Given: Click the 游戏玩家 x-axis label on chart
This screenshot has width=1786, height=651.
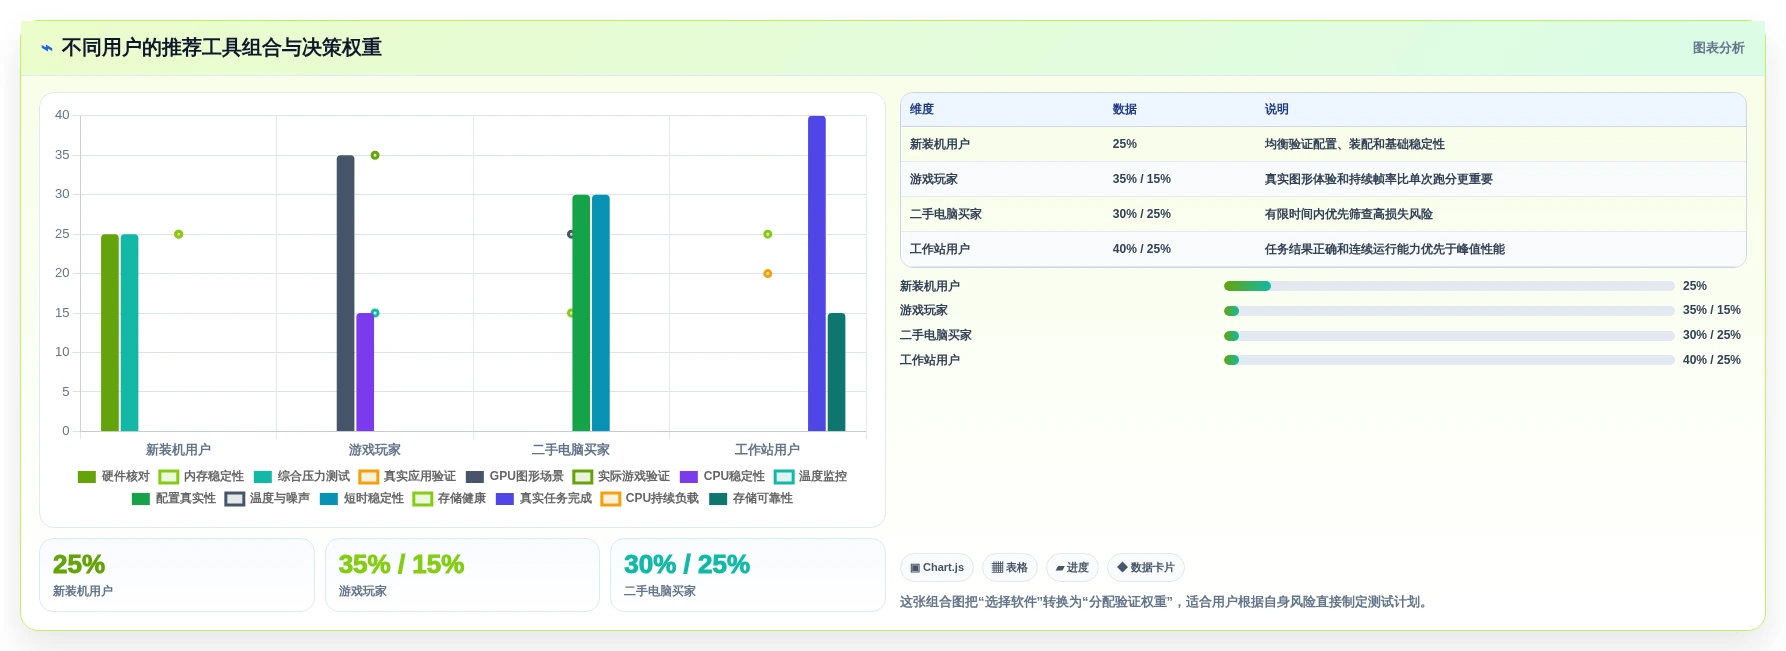Looking at the screenshot, I should [375, 450].
